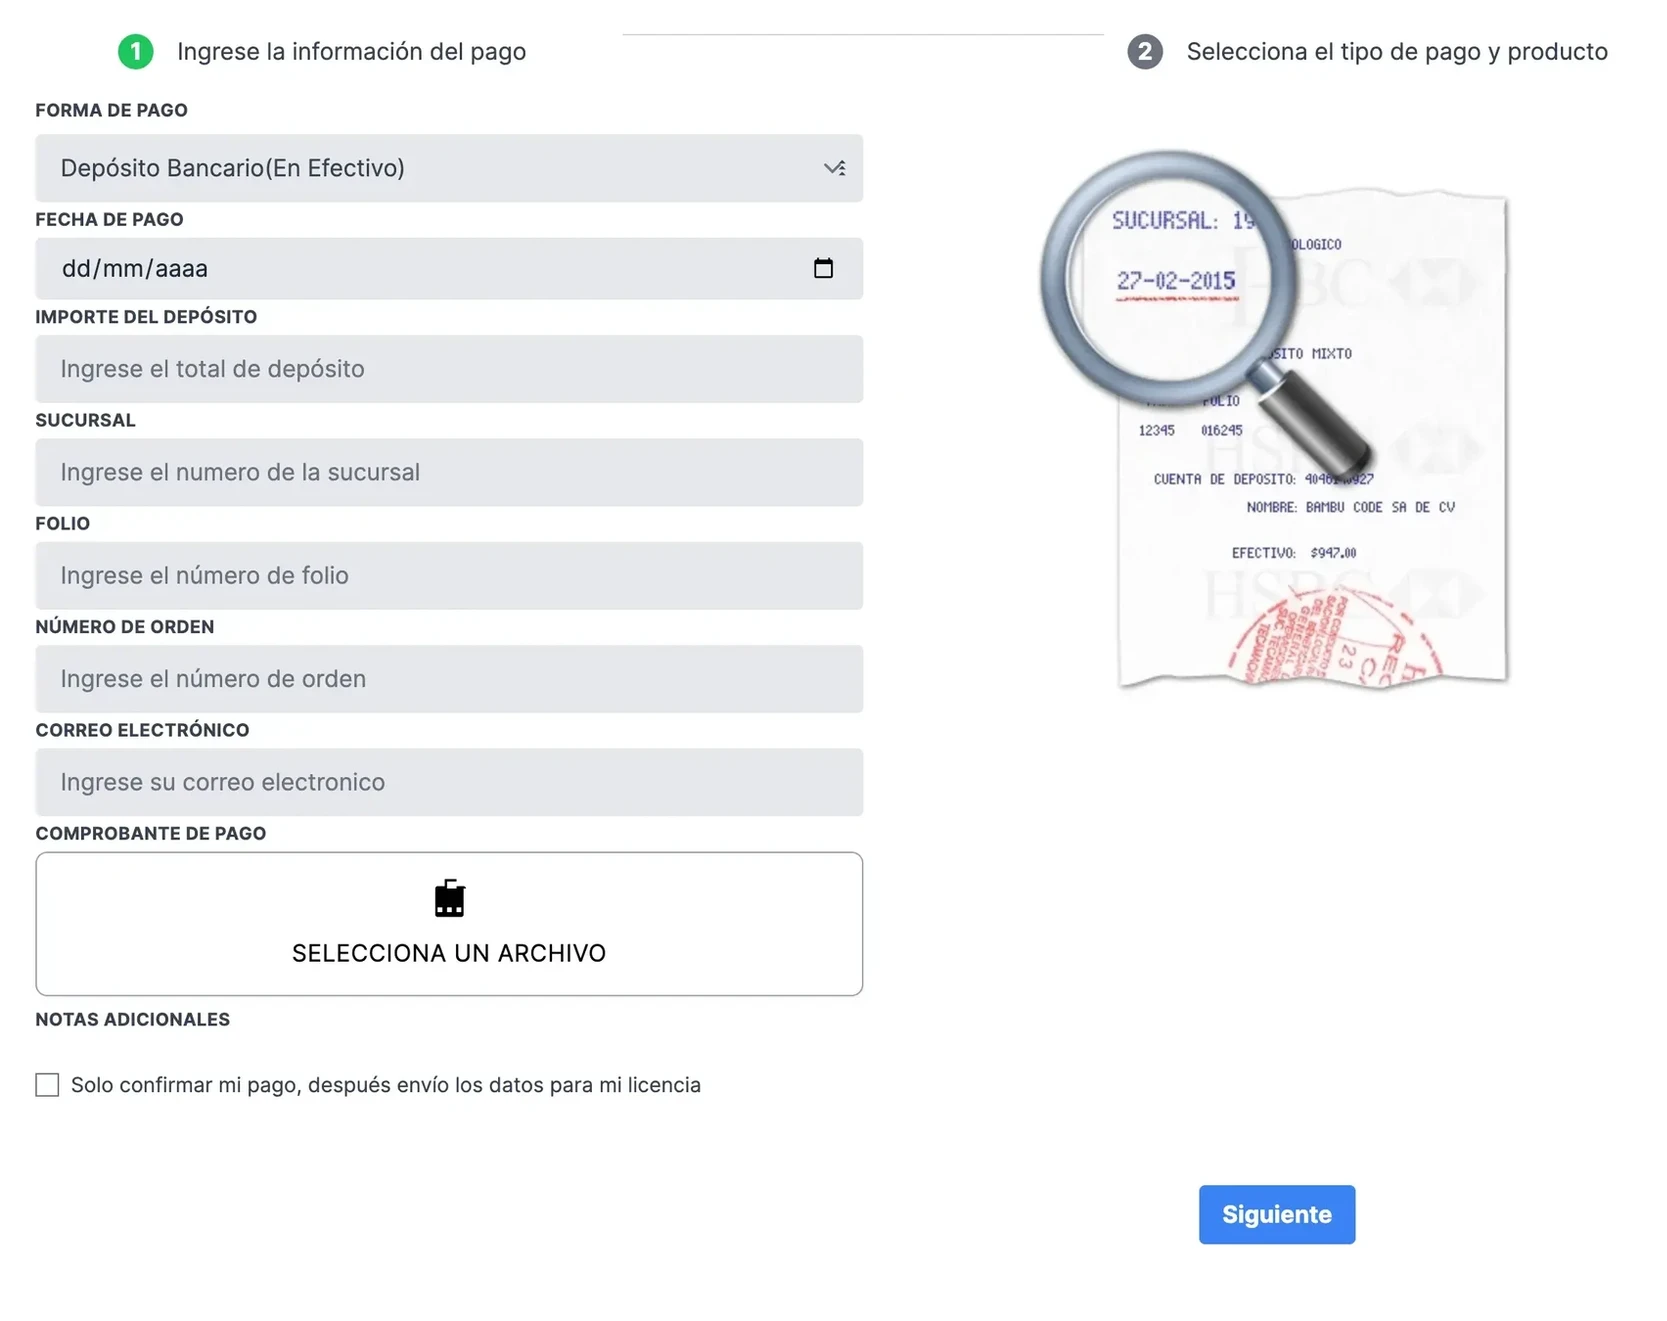Focus the Correo Electrónico input
1667x1321 pixels.
click(449, 782)
